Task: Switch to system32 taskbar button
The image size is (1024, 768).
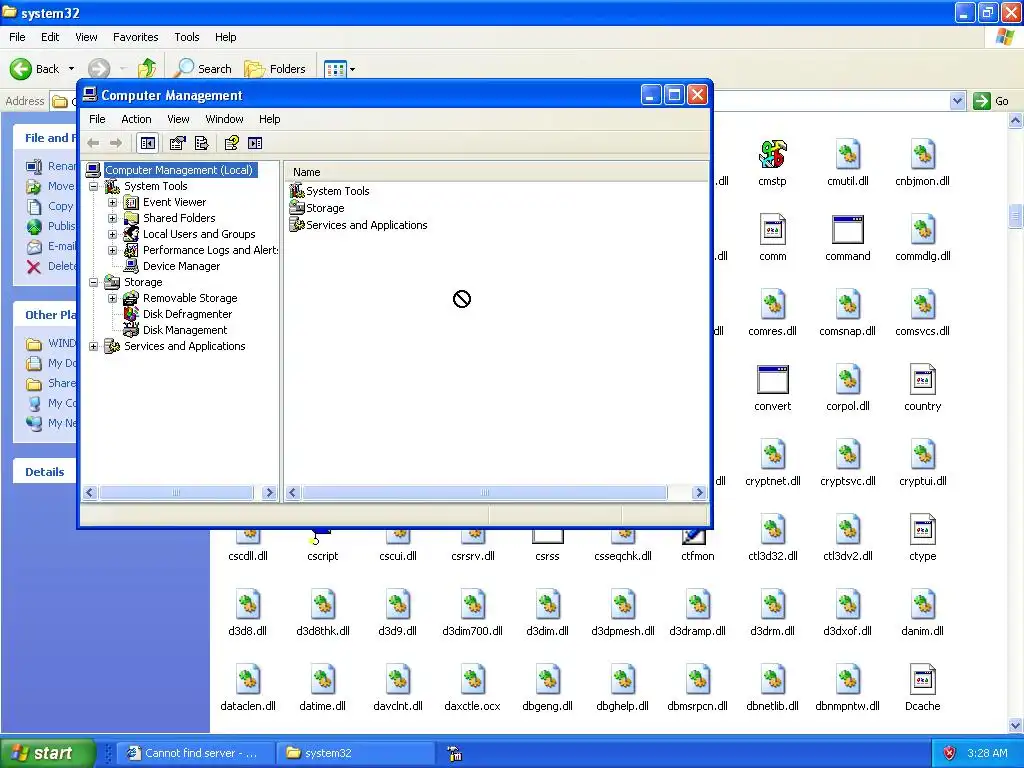Action: [355, 753]
